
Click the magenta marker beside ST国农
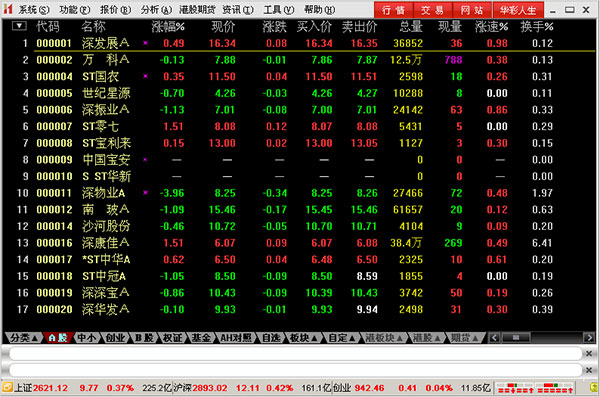tap(145, 76)
